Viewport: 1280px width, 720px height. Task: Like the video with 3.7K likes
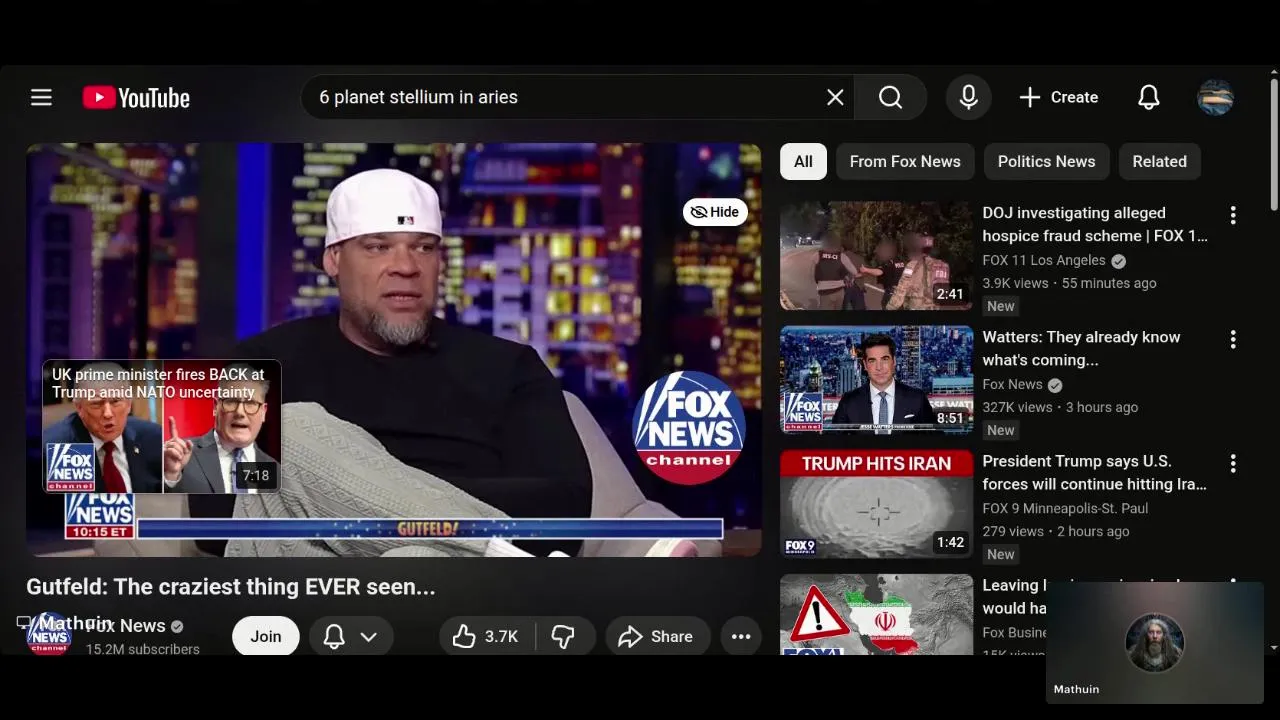tap(486, 636)
